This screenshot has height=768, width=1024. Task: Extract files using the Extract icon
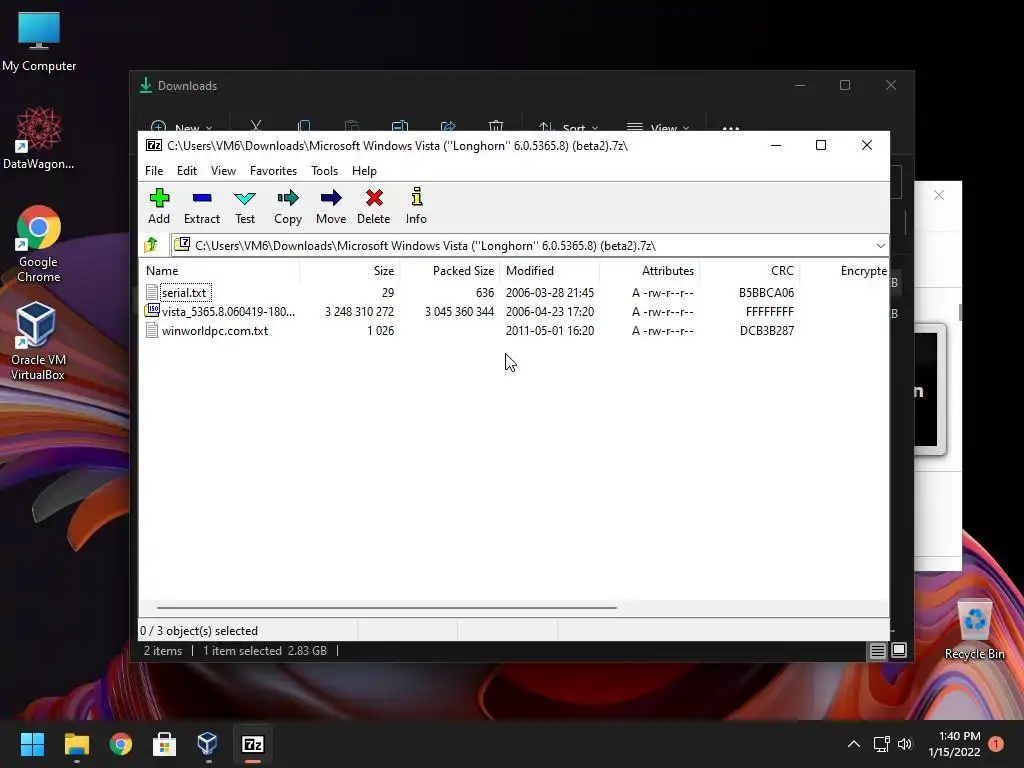pyautogui.click(x=202, y=206)
